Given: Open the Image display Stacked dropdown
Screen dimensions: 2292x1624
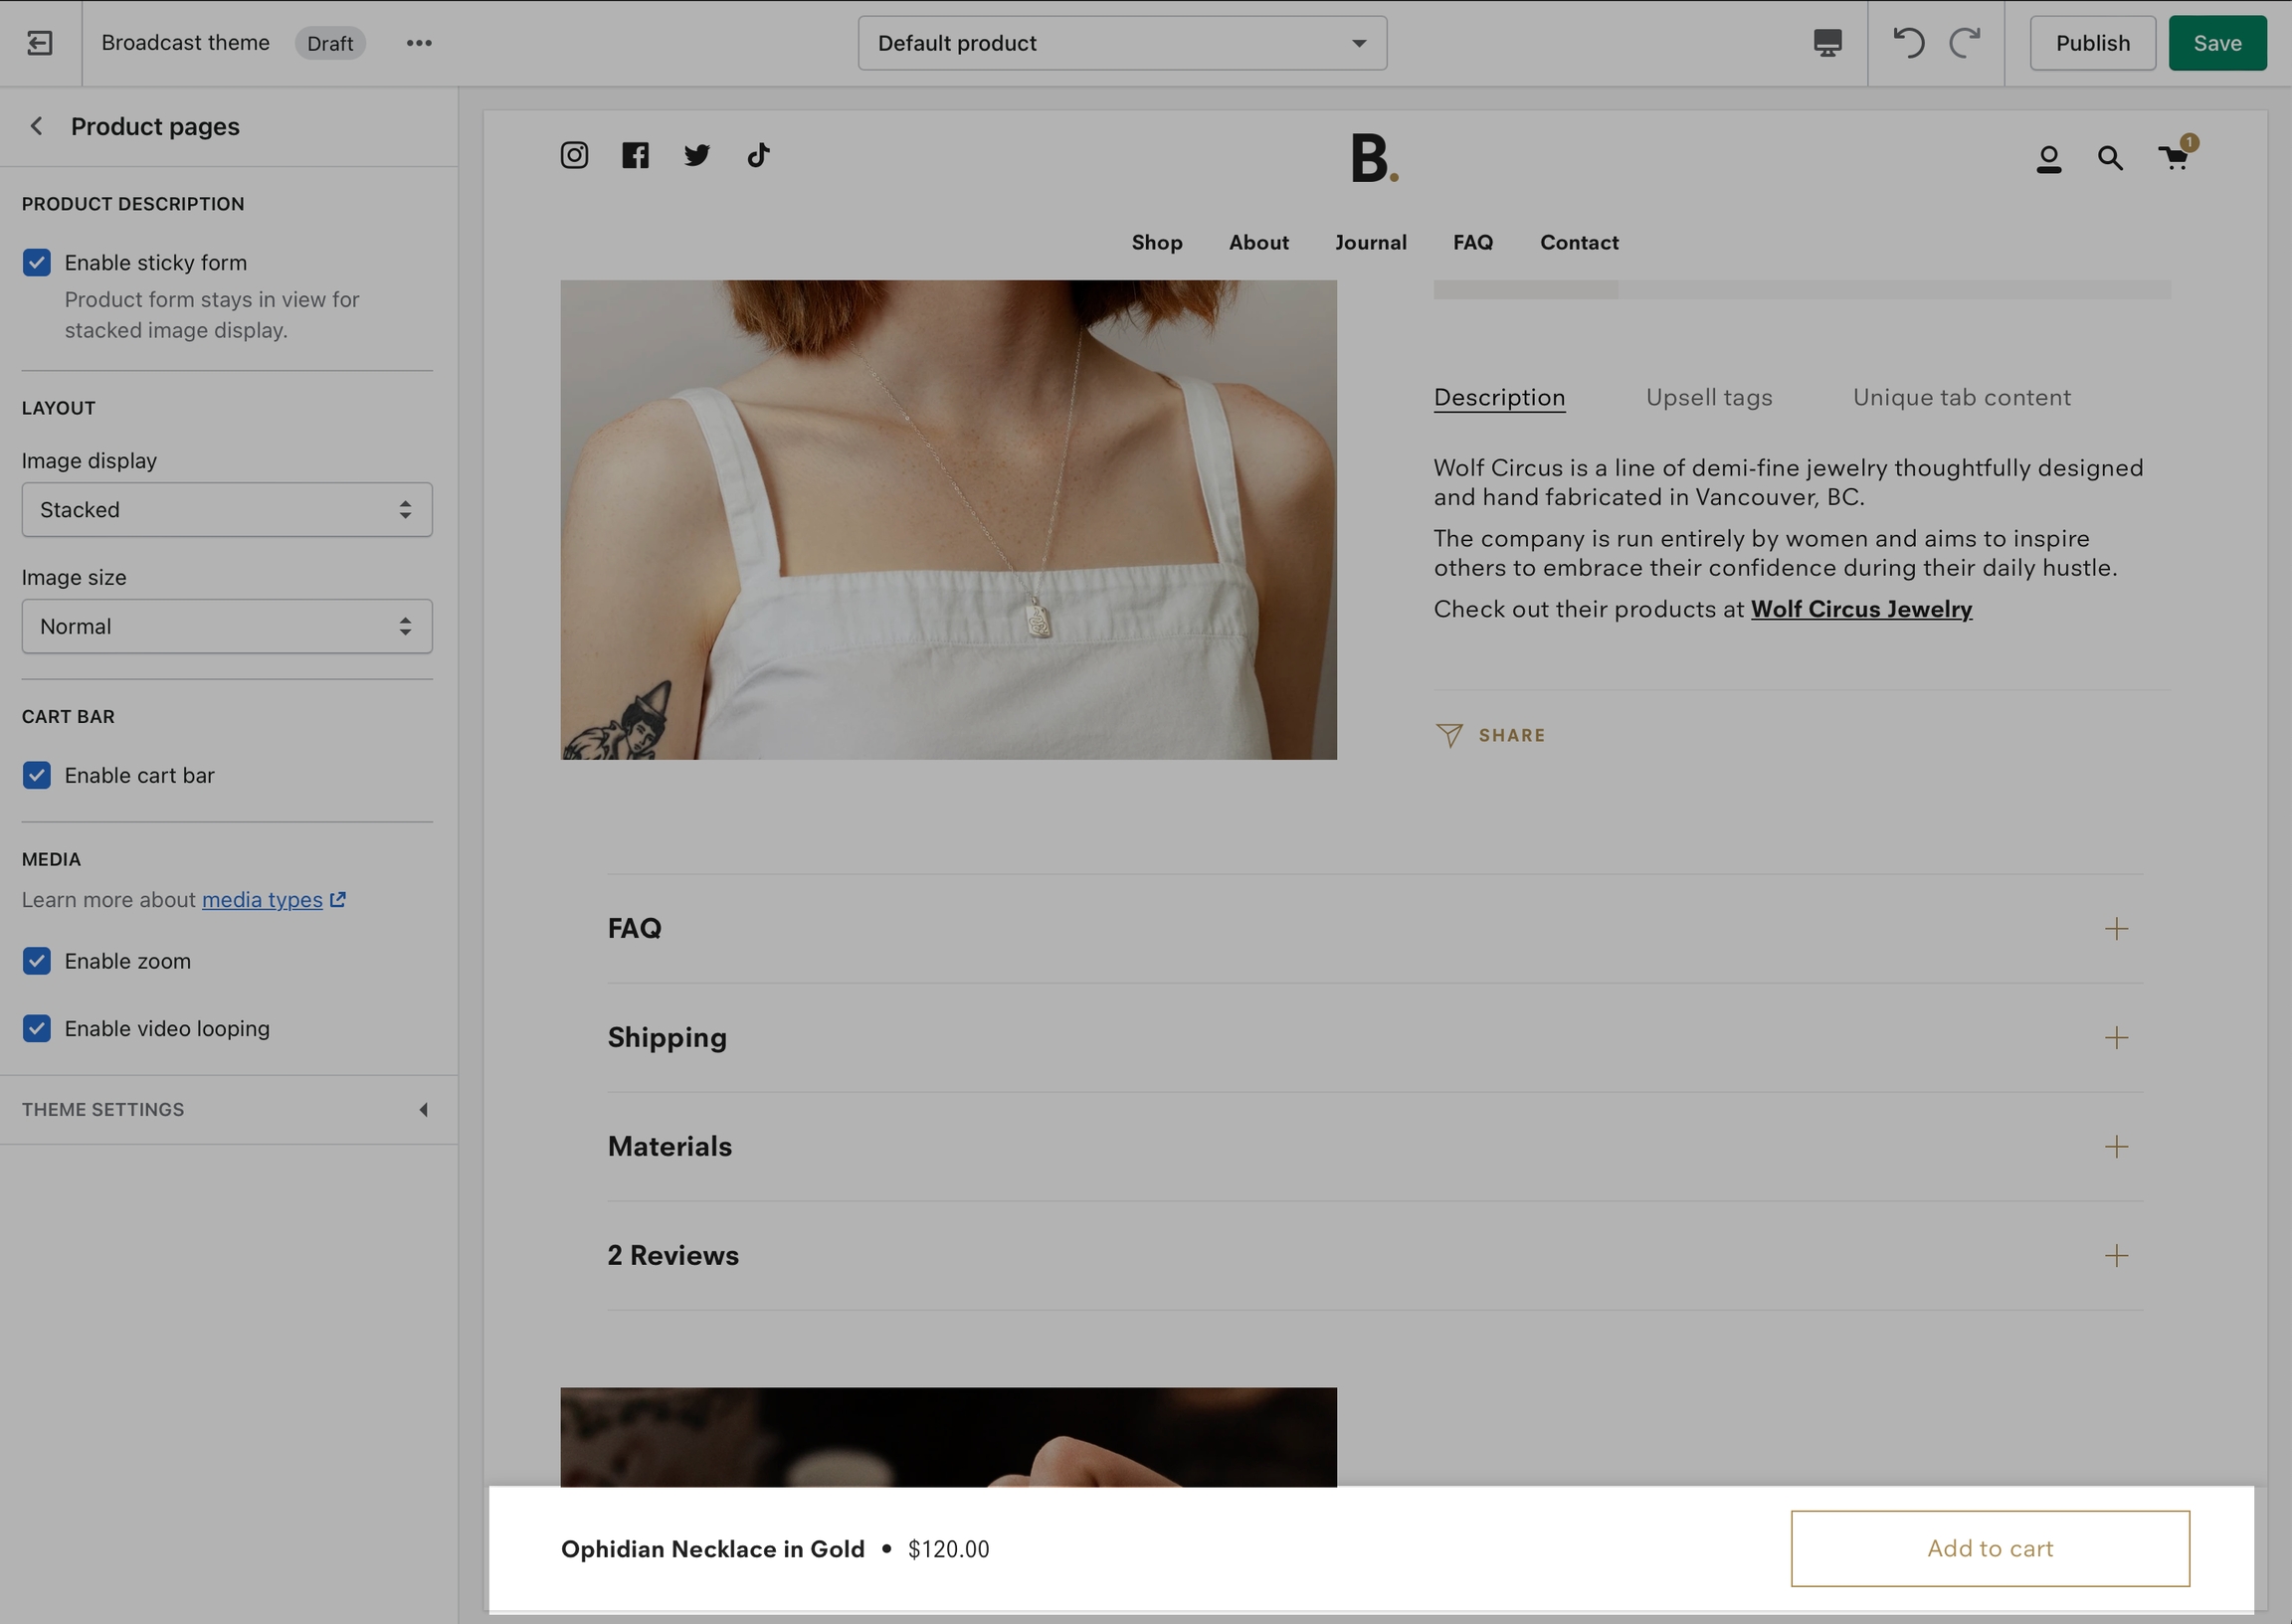Looking at the screenshot, I should [x=227, y=510].
